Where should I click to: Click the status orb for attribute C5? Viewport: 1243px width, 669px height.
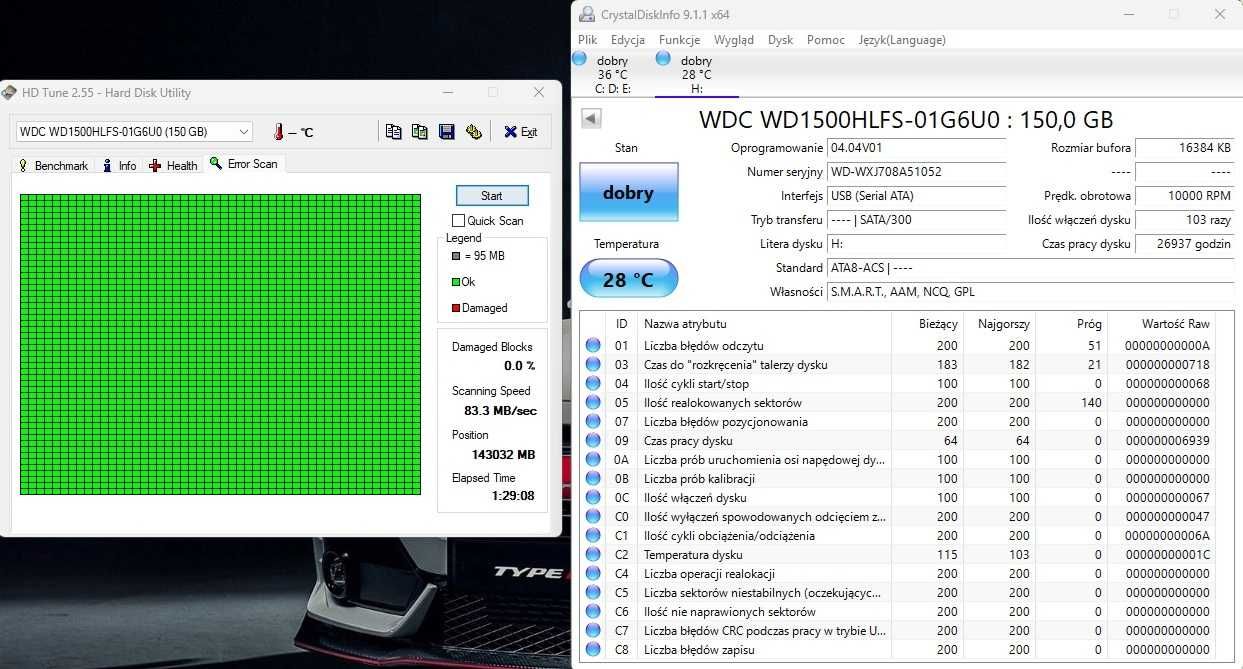click(593, 592)
